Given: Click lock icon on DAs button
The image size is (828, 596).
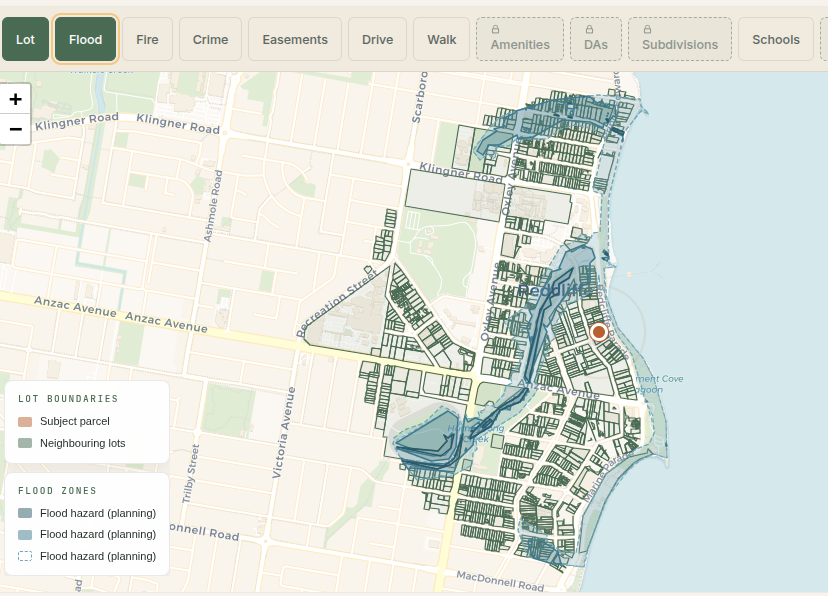Looking at the screenshot, I should pyautogui.click(x=589, y=30).
